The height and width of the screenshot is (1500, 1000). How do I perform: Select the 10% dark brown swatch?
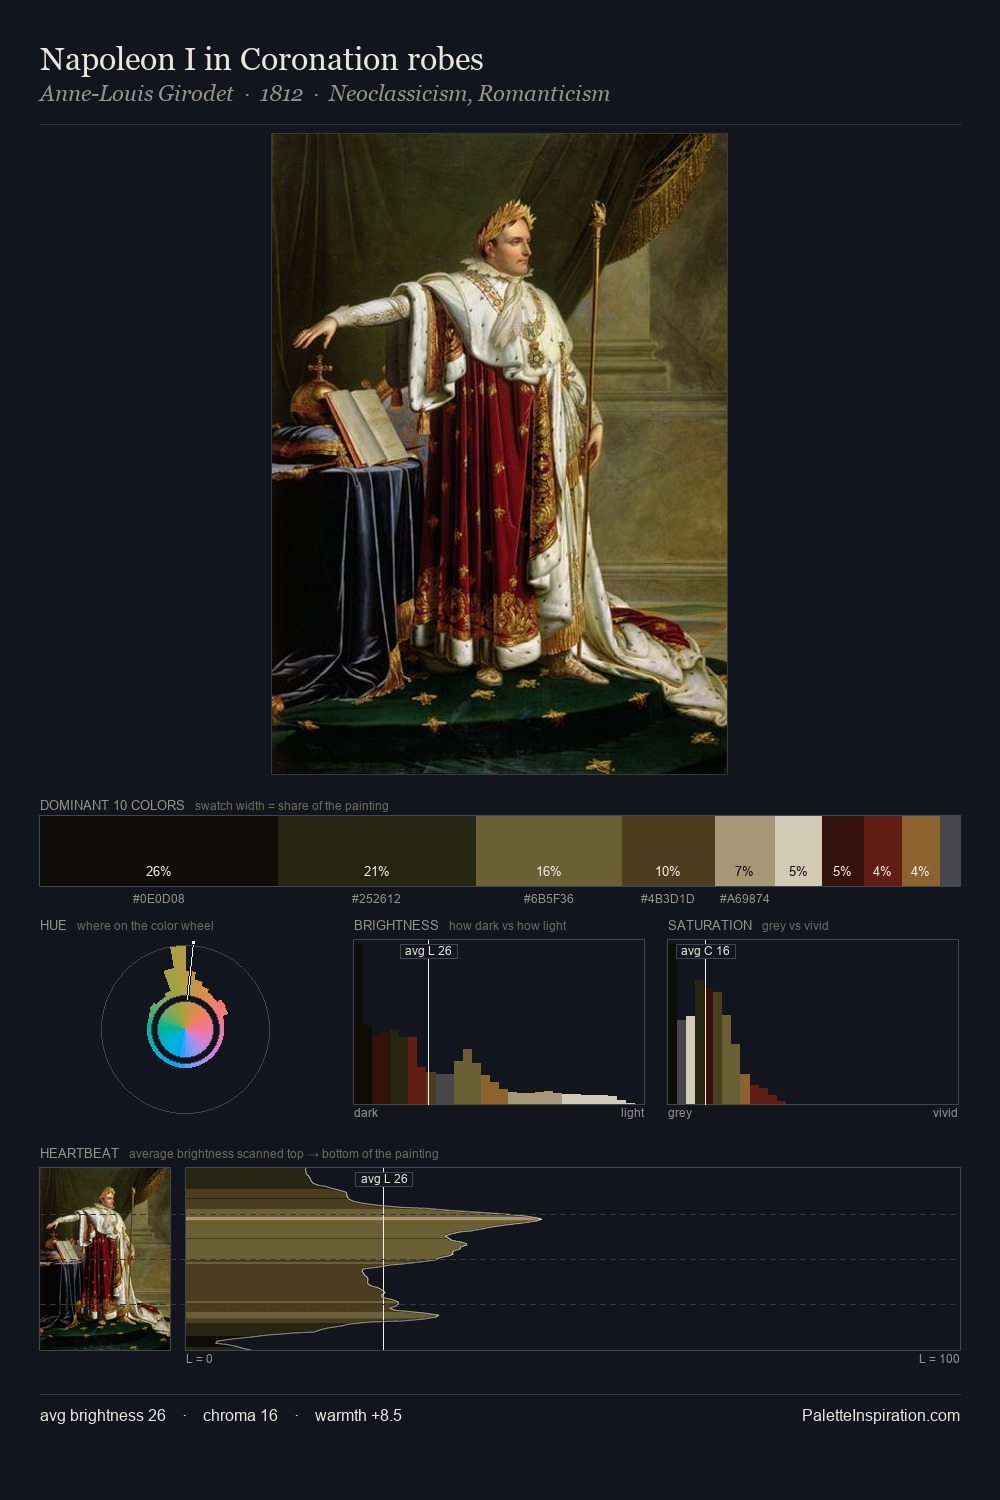click(x=668, y=851)
